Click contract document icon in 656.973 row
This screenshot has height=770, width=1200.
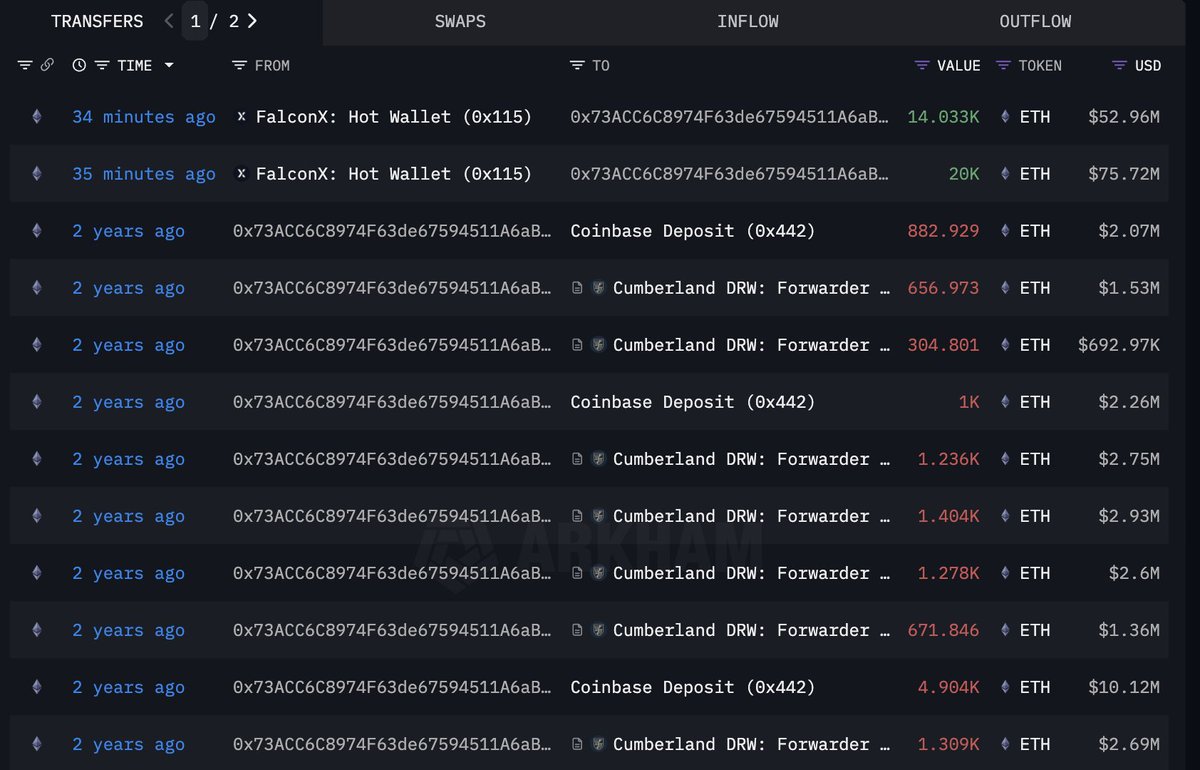coord(577,288)
